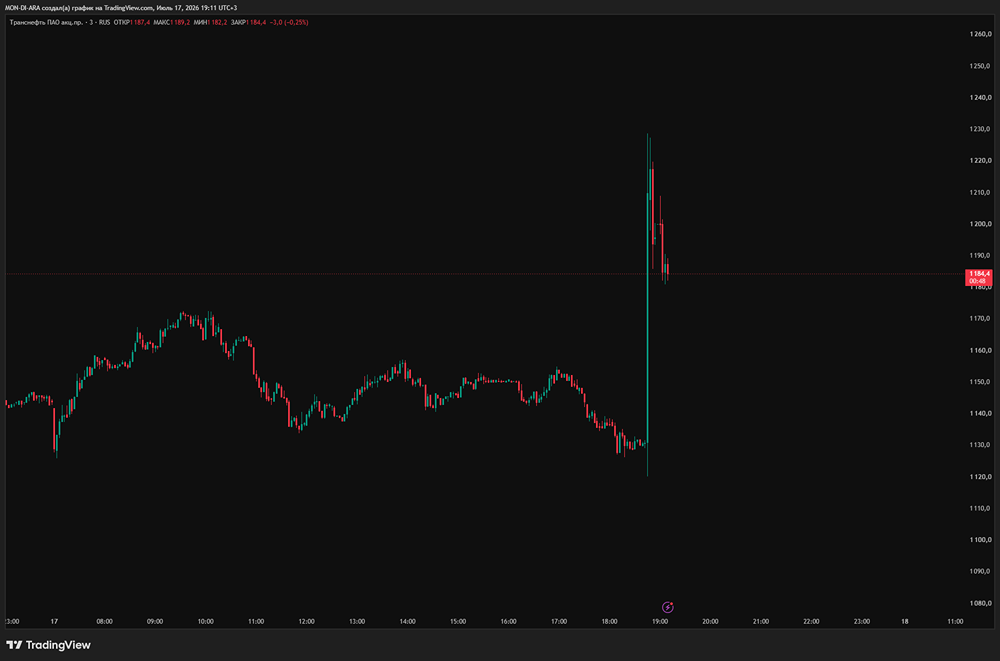Click the red 1184,4 current price label
1000x661 pixels.
click(978, 274)
